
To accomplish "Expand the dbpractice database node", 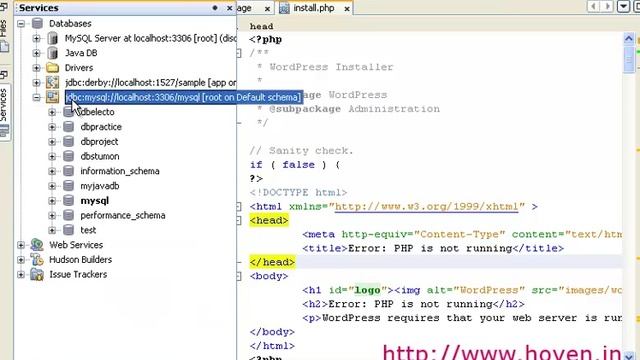I will pos(52,127).
